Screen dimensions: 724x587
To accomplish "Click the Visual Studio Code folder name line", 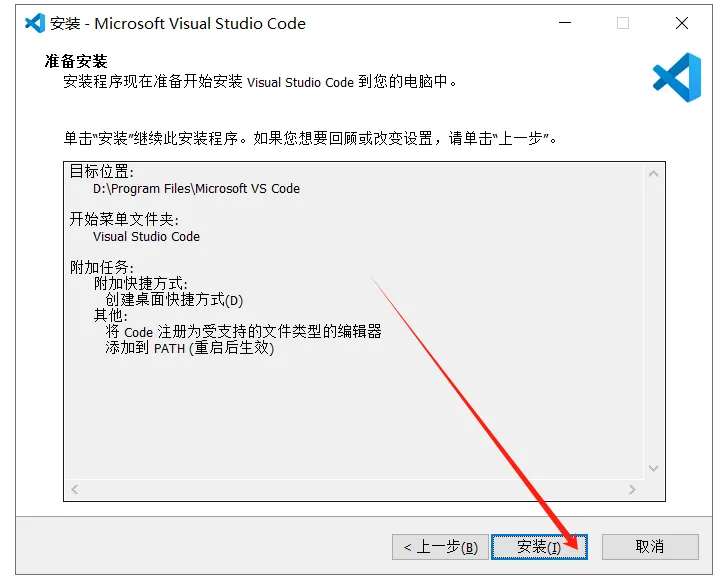I will (x=146, y=236).
